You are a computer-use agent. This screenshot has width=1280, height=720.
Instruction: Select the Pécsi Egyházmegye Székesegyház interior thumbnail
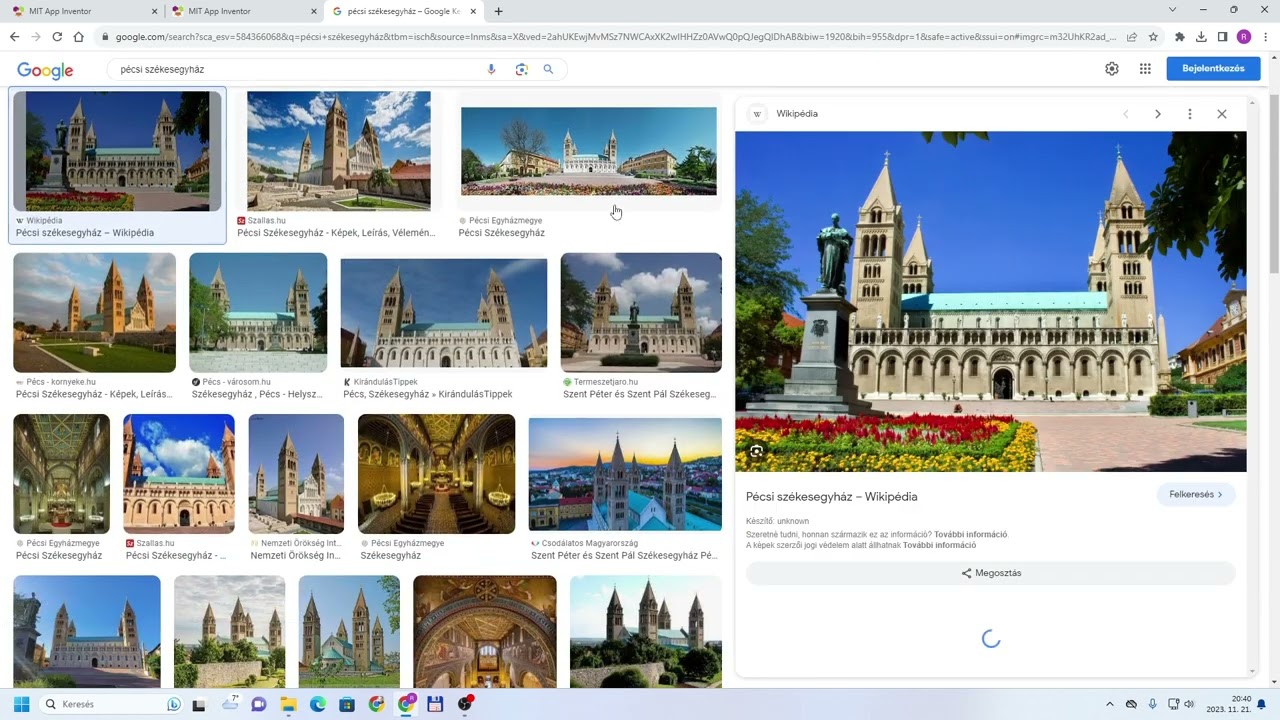click(x=436, y=474)
